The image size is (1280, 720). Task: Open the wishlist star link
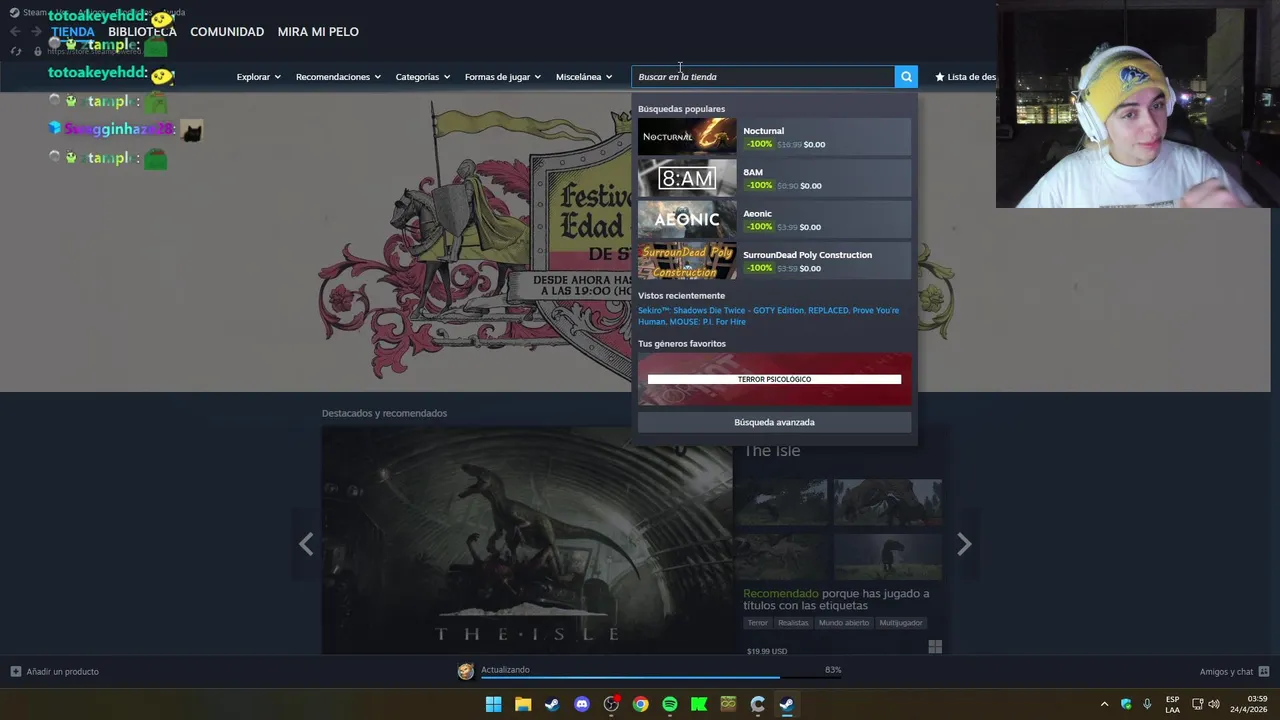pos(965,77)
